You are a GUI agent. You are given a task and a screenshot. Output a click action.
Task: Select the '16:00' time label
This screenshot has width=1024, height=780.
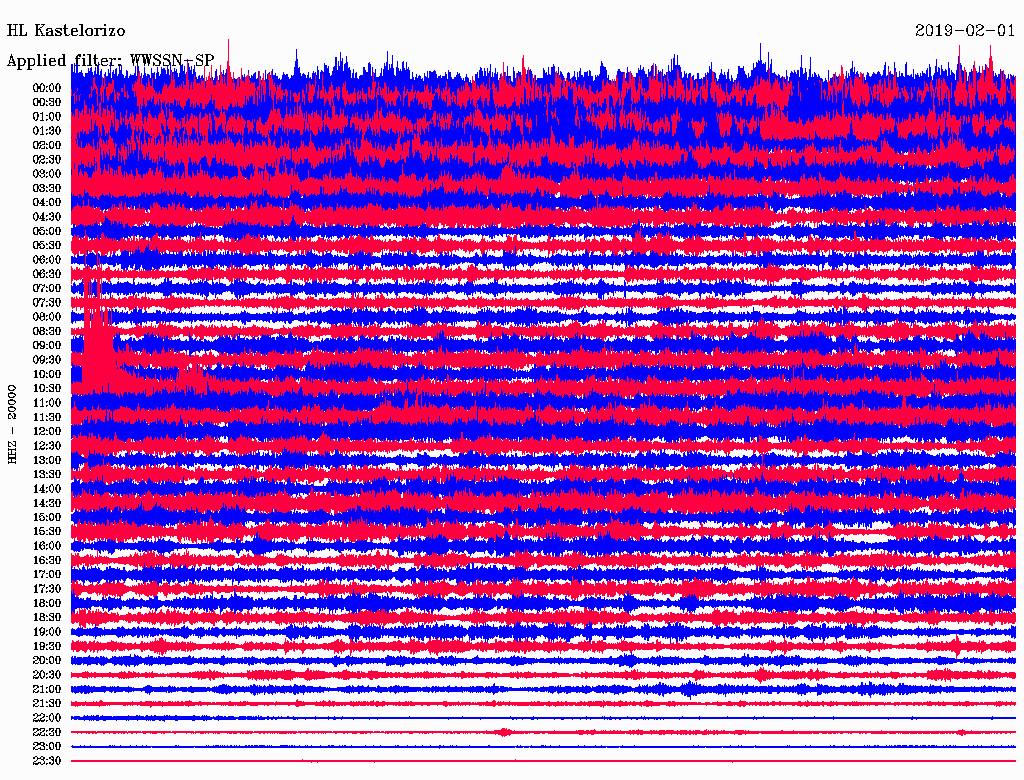[x=47, y=546]
